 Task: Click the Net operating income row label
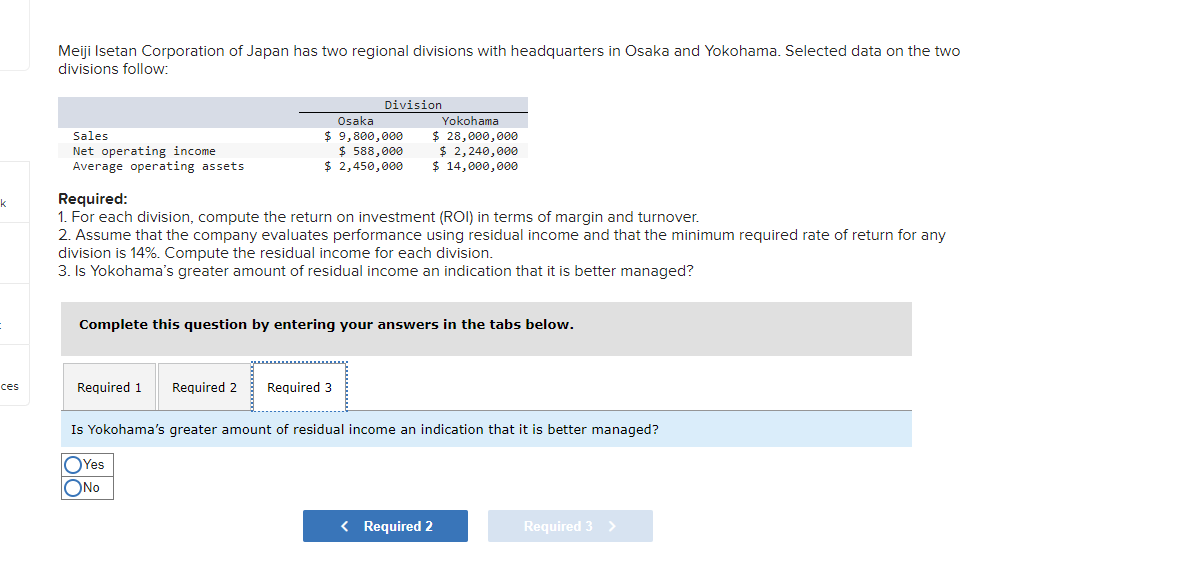tap(144, 151)
